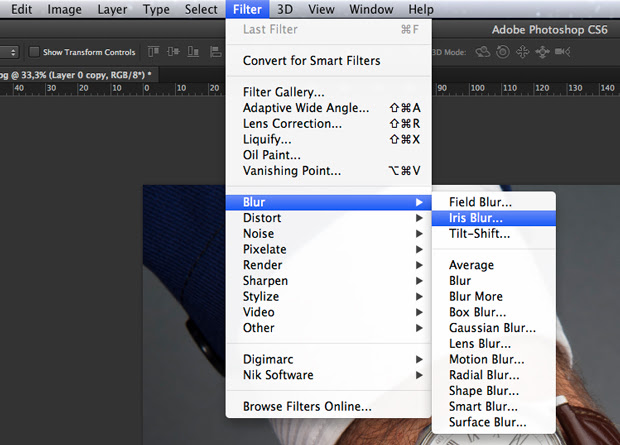Open Gaussian Blur dialog
The image size is (620, 445).
point(494,328)
